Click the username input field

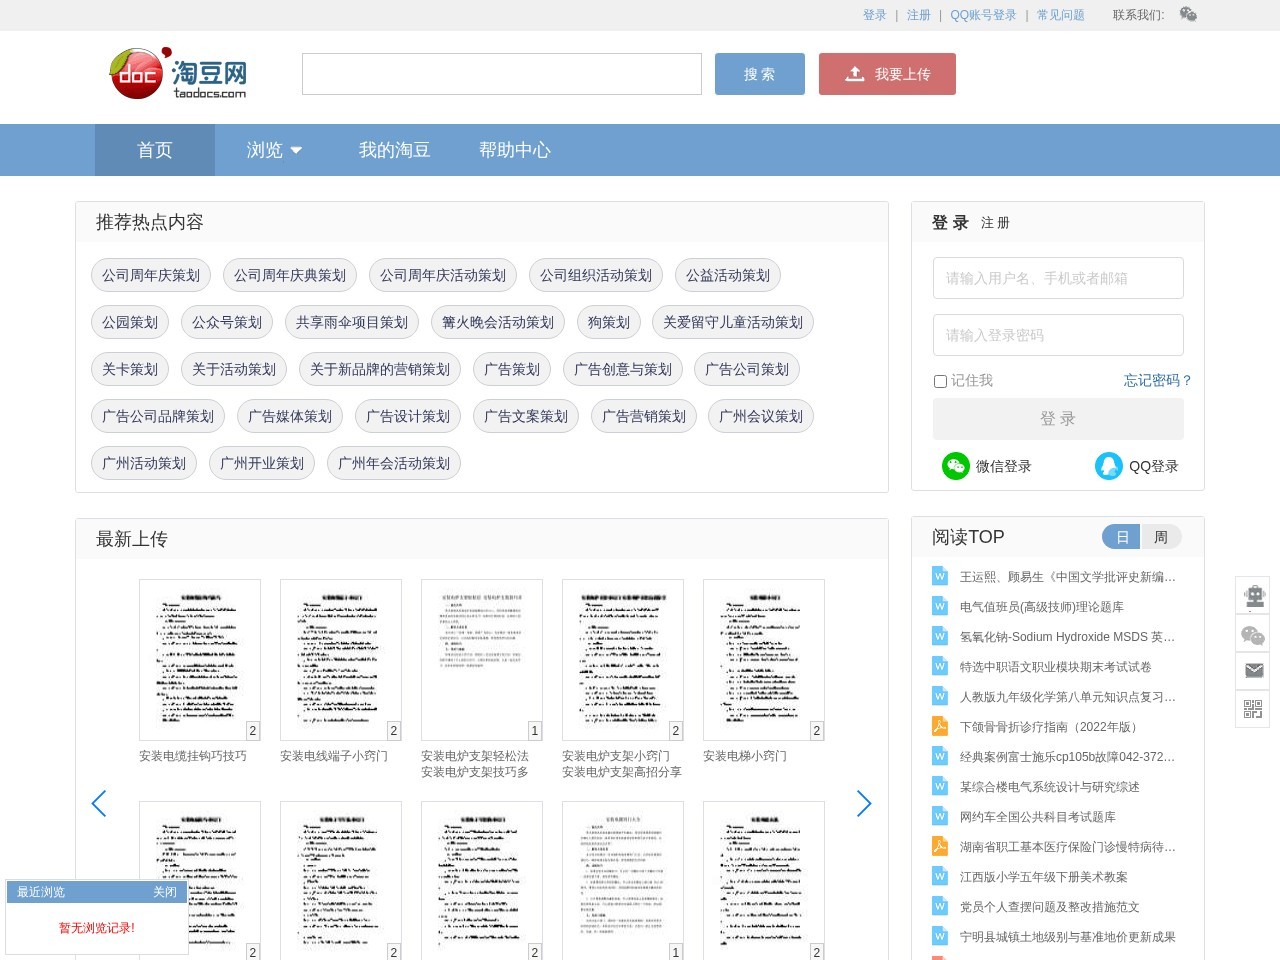(1058, 278)
